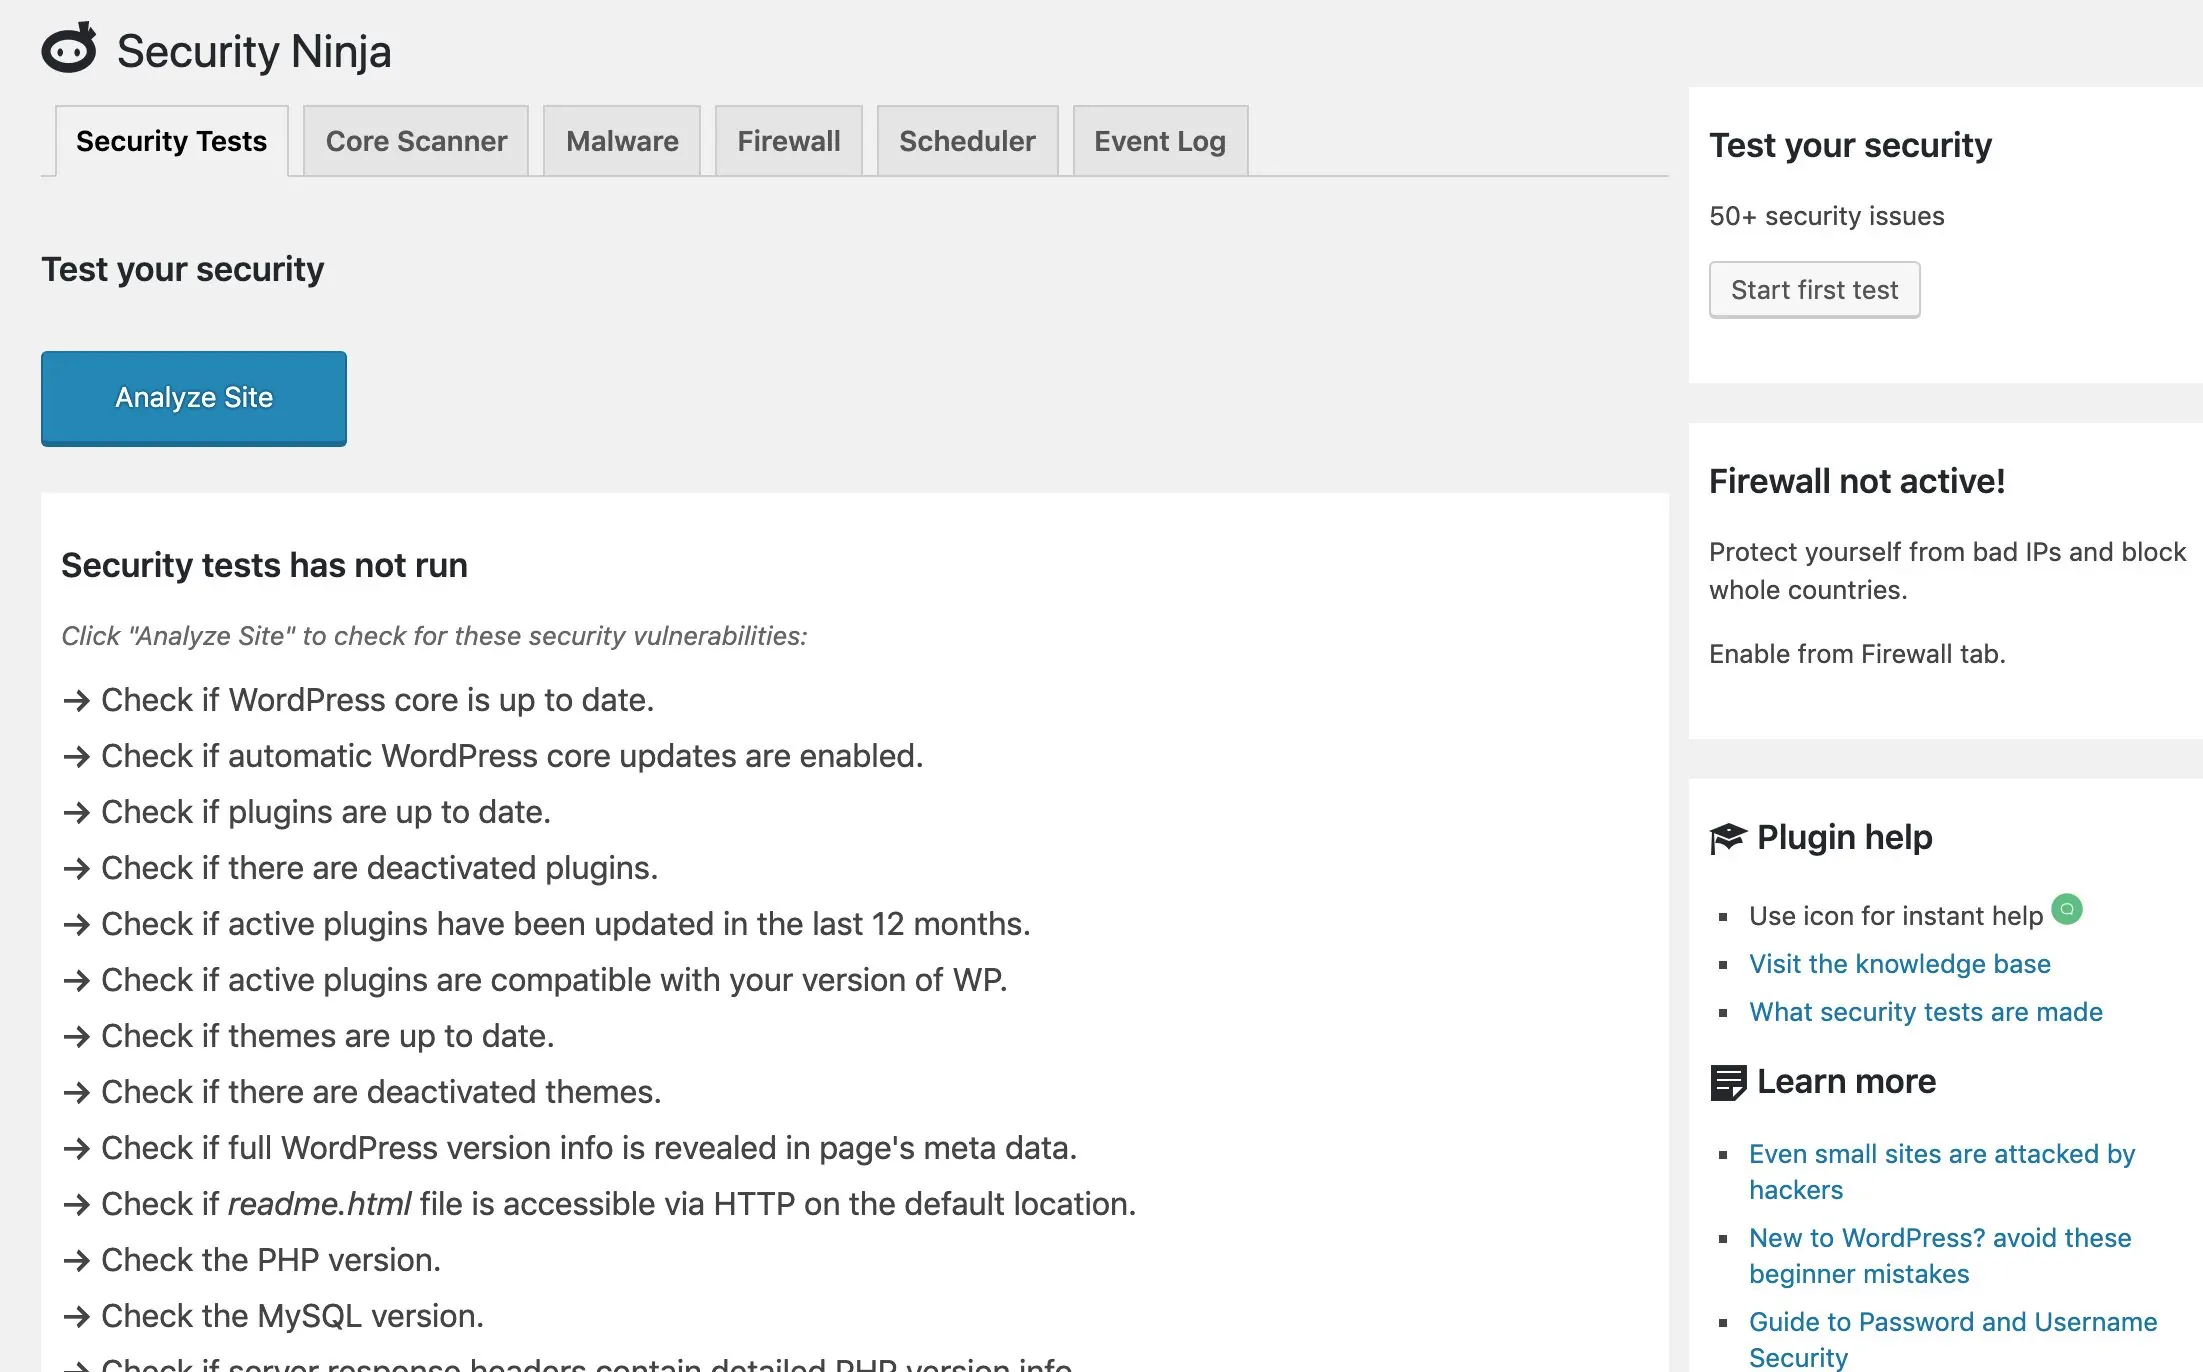Open Guide to Password and Username Security
The image size is (2203, 1372).
(x=1953, y=1340)
